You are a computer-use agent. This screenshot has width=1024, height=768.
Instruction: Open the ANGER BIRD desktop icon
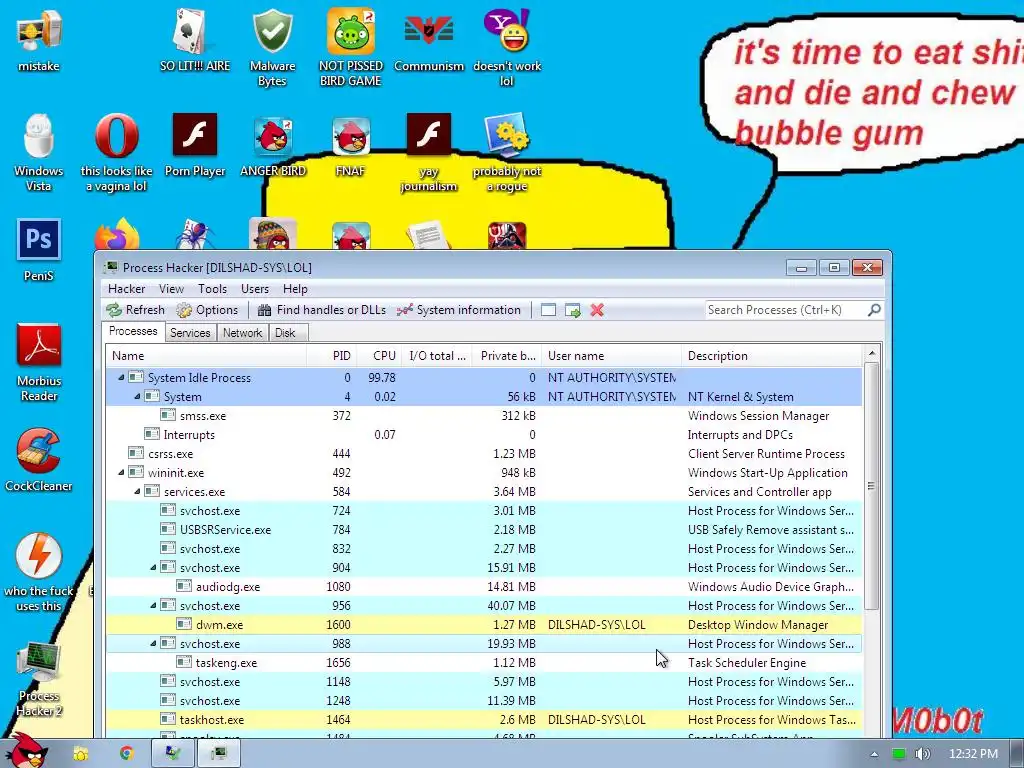272,145
